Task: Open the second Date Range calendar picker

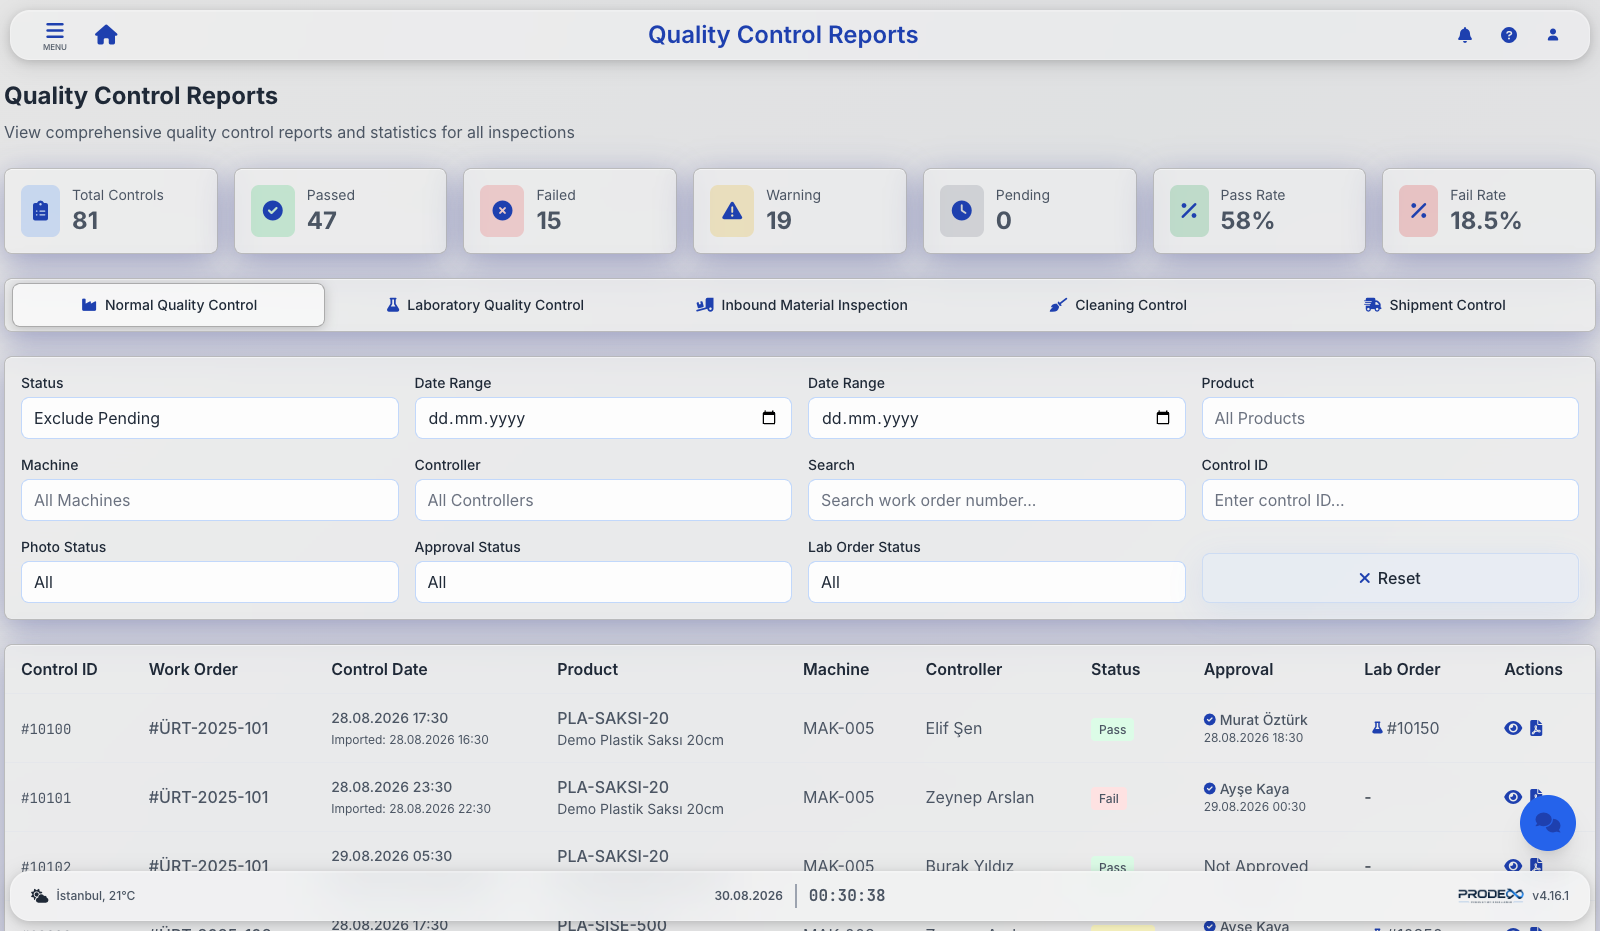Action: point(1163,418)
